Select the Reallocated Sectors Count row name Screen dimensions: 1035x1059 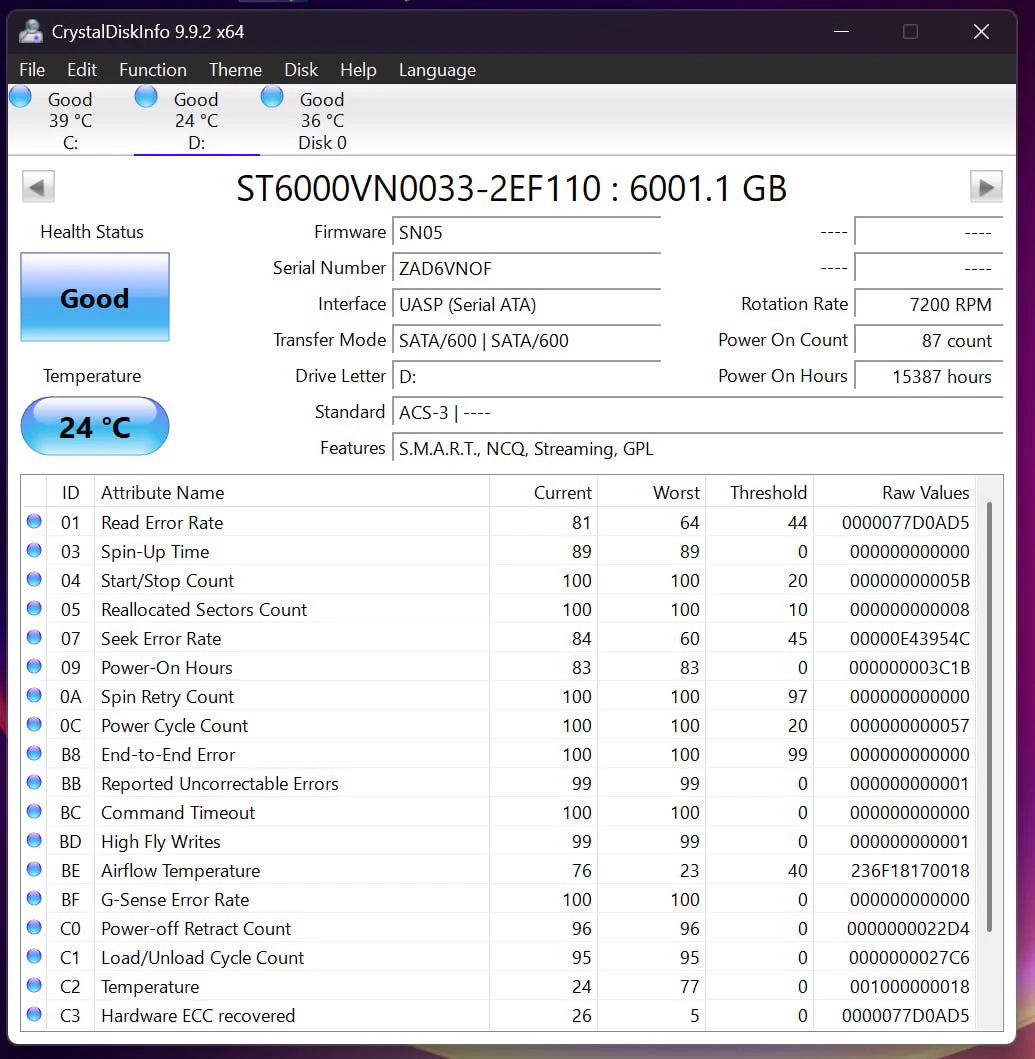pyautogui.click(x=204, y=609)
